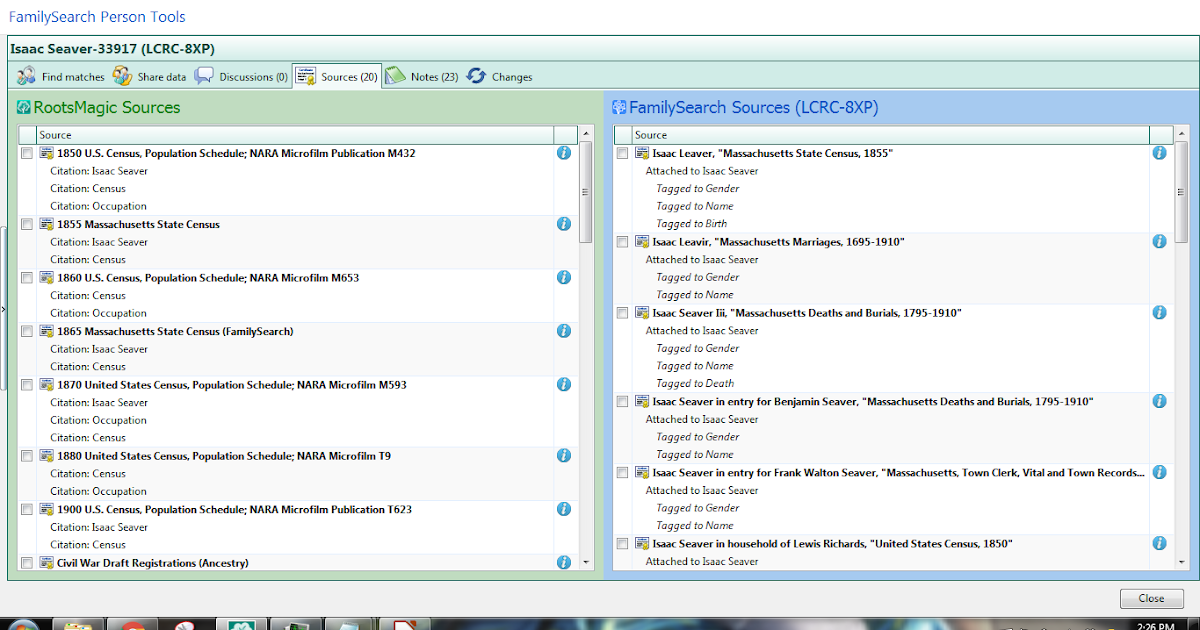This screenshot has width=1200, height=630.
Task: View info for Massachusetts State Census 1855 source
Action: tap(563, 224)
